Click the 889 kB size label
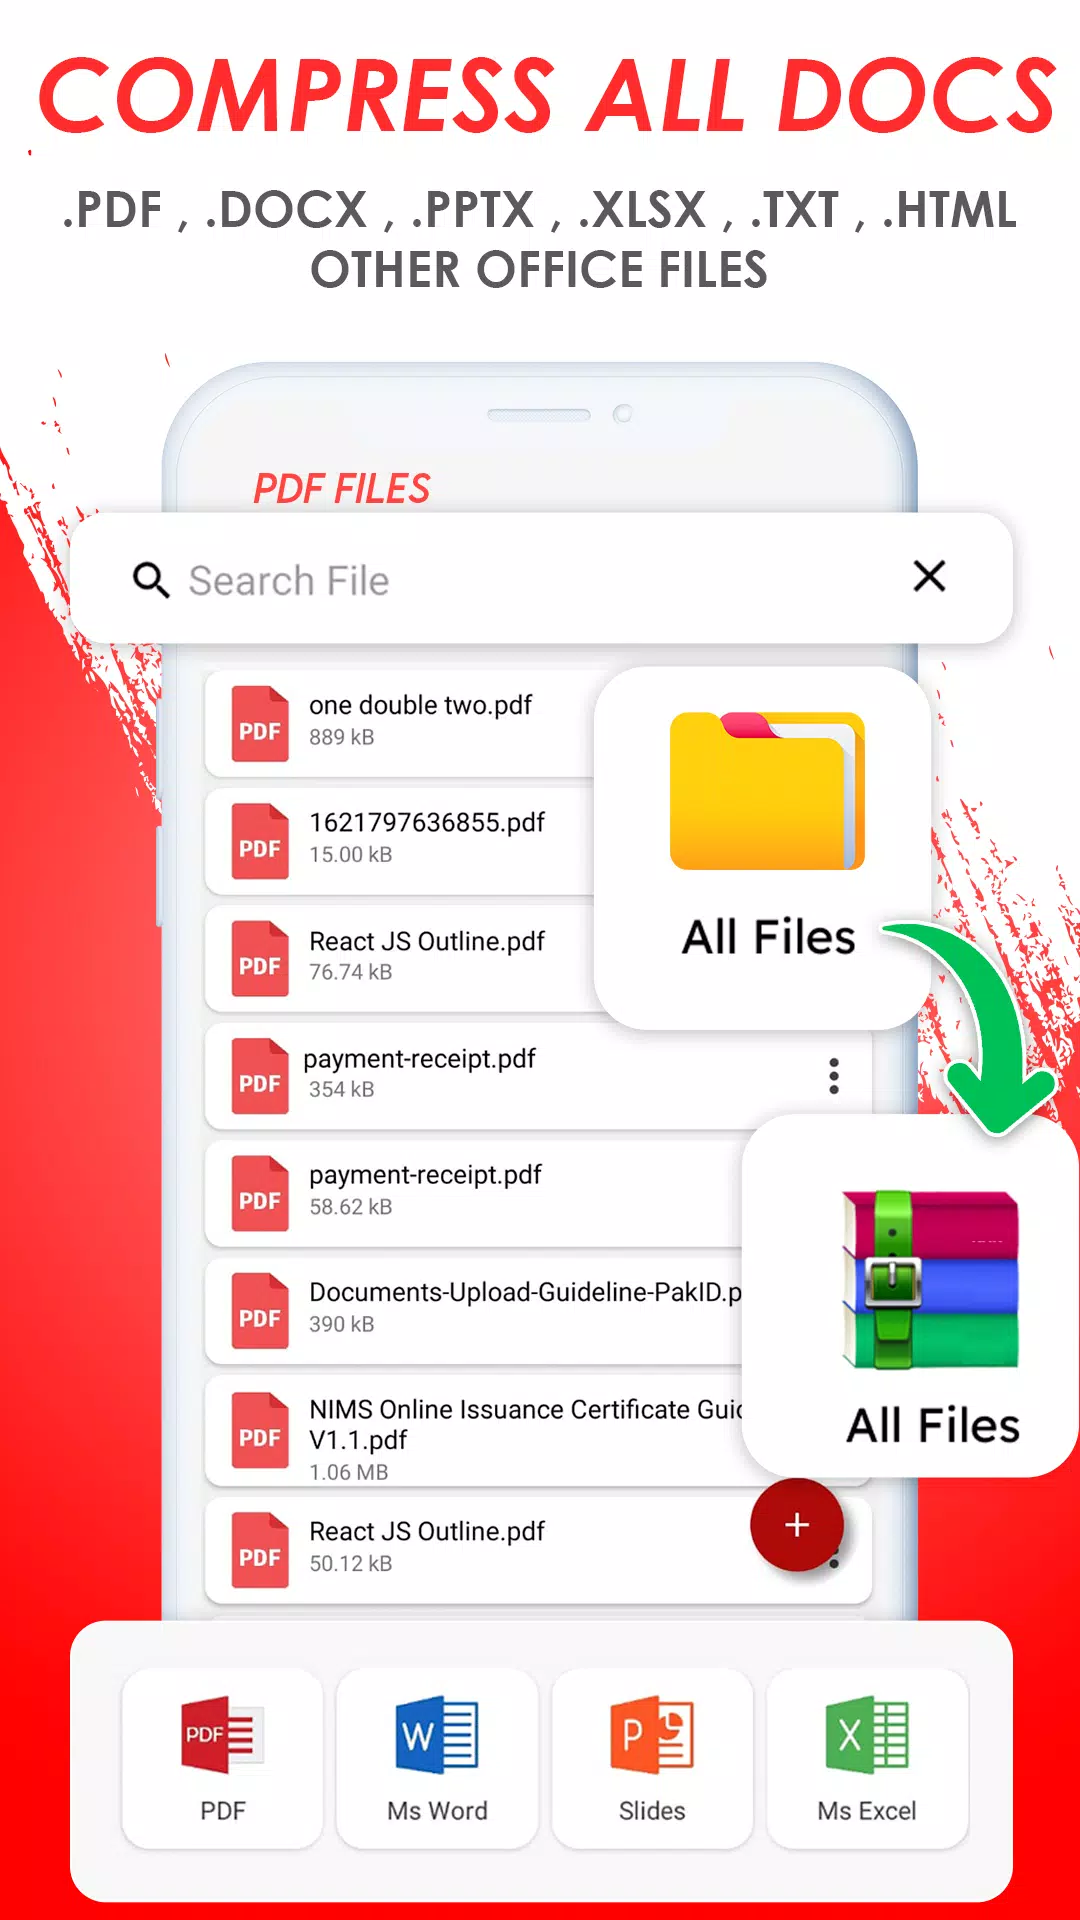The width and height of the screenshot is (1080, 1920). [x=341, y=737]
